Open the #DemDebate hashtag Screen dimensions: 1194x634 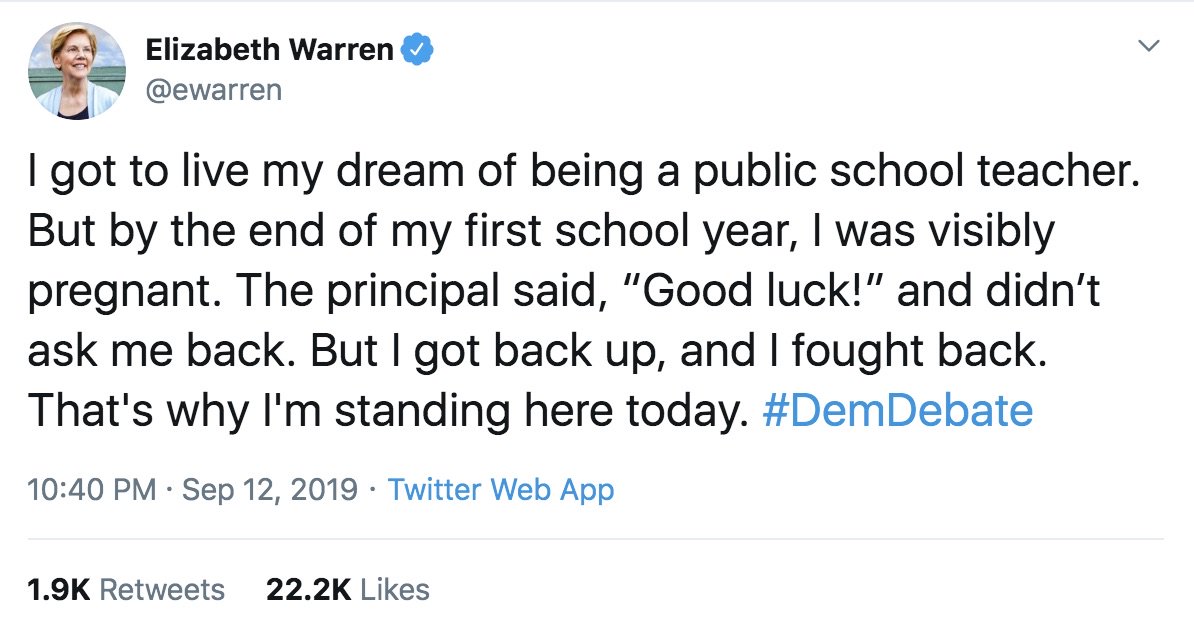[896, 411]
